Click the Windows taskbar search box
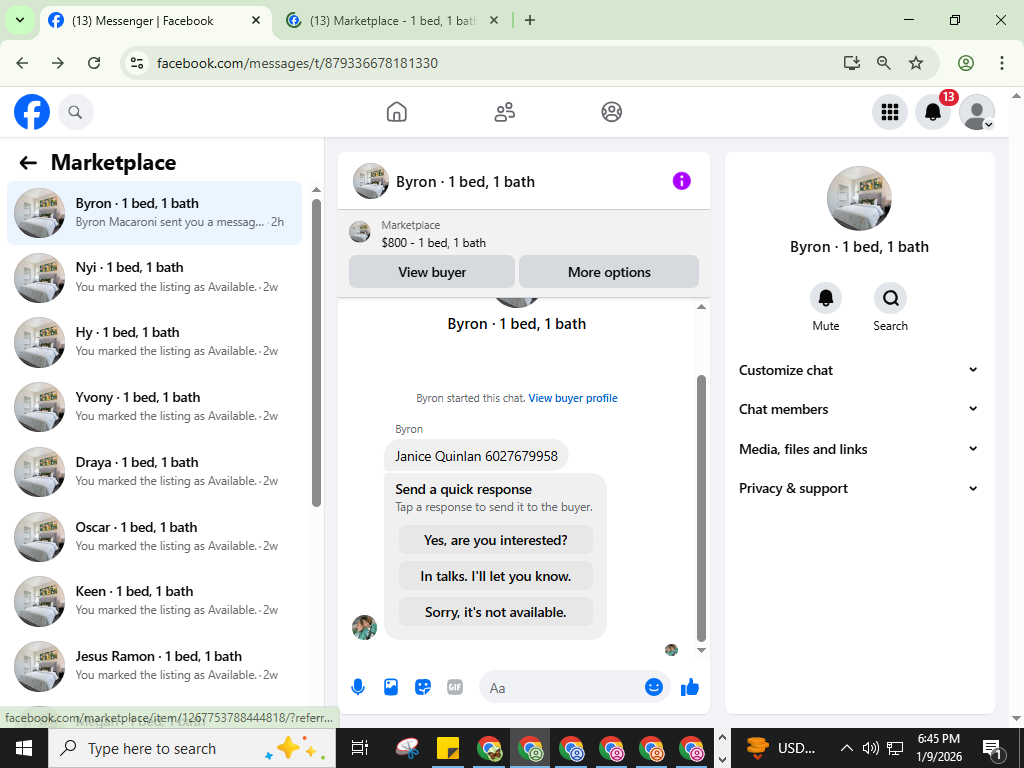The width and height of the screenshot is (1024, 768). pos(192,748)
